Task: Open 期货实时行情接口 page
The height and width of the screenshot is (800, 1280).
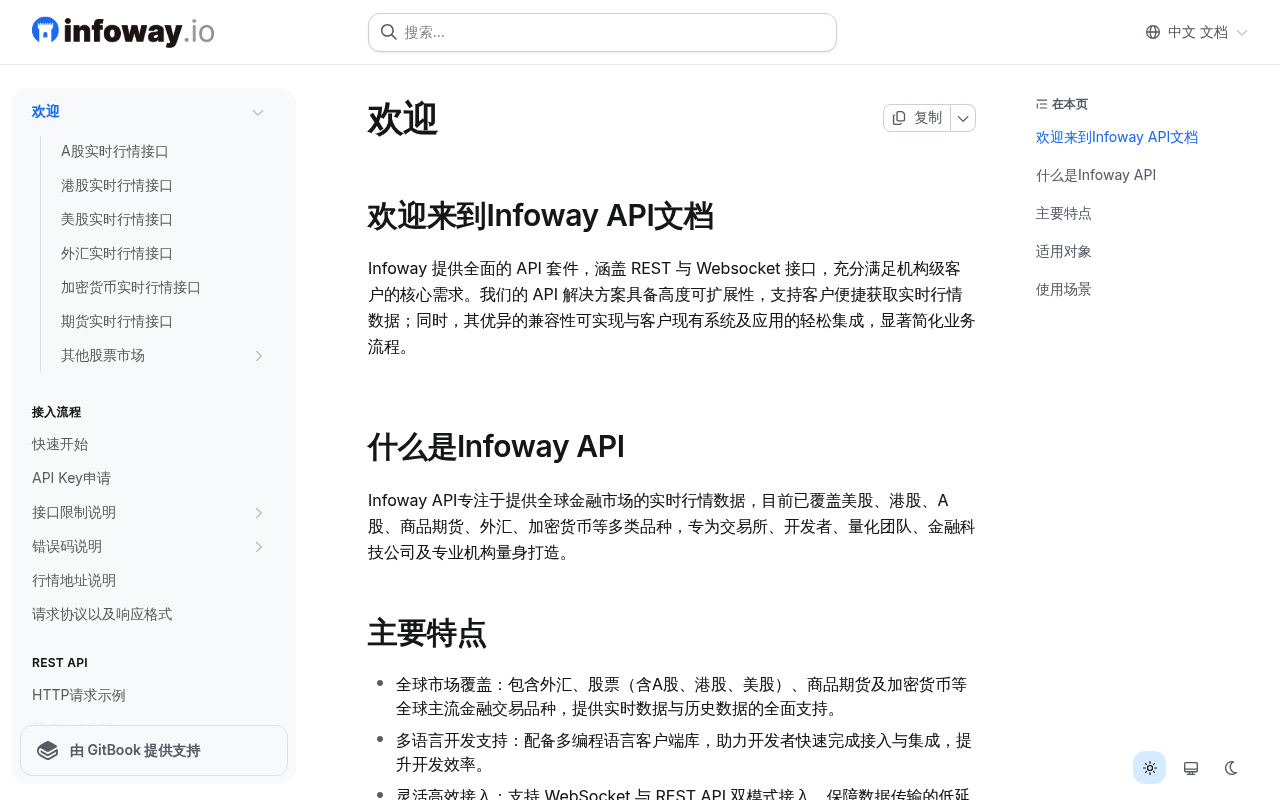Action: point(117,322)
